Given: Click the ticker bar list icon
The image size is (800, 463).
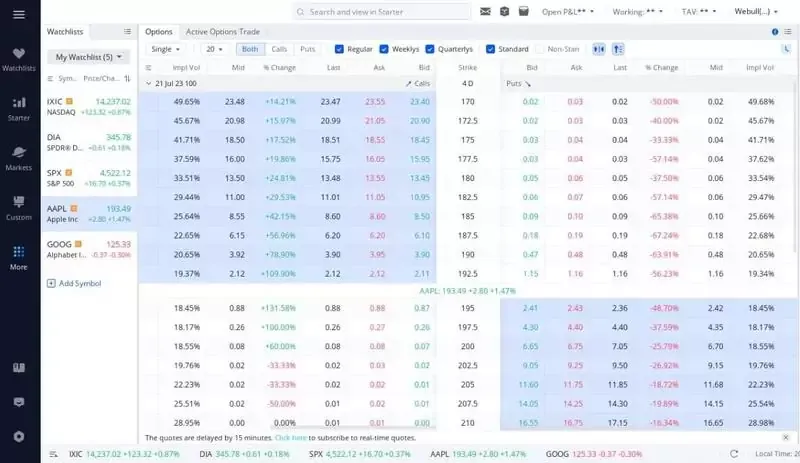Looking at the screenshot, I should (53, 454).
